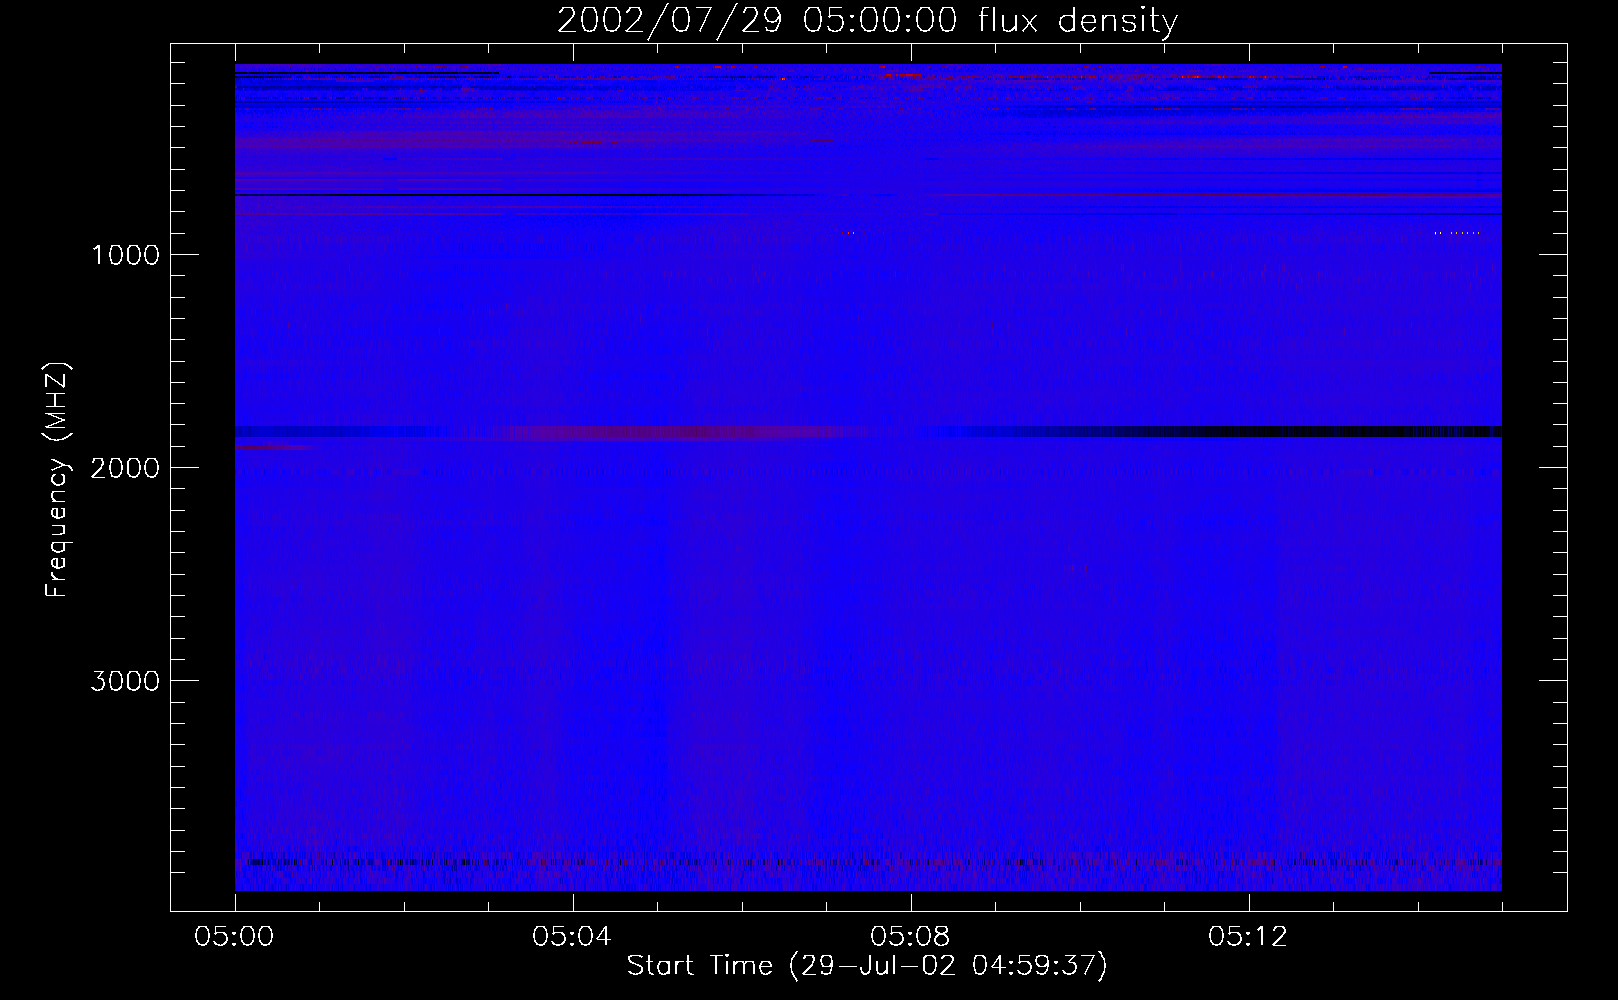Click the 05:08 time tick label

click(x=910, y=937)
